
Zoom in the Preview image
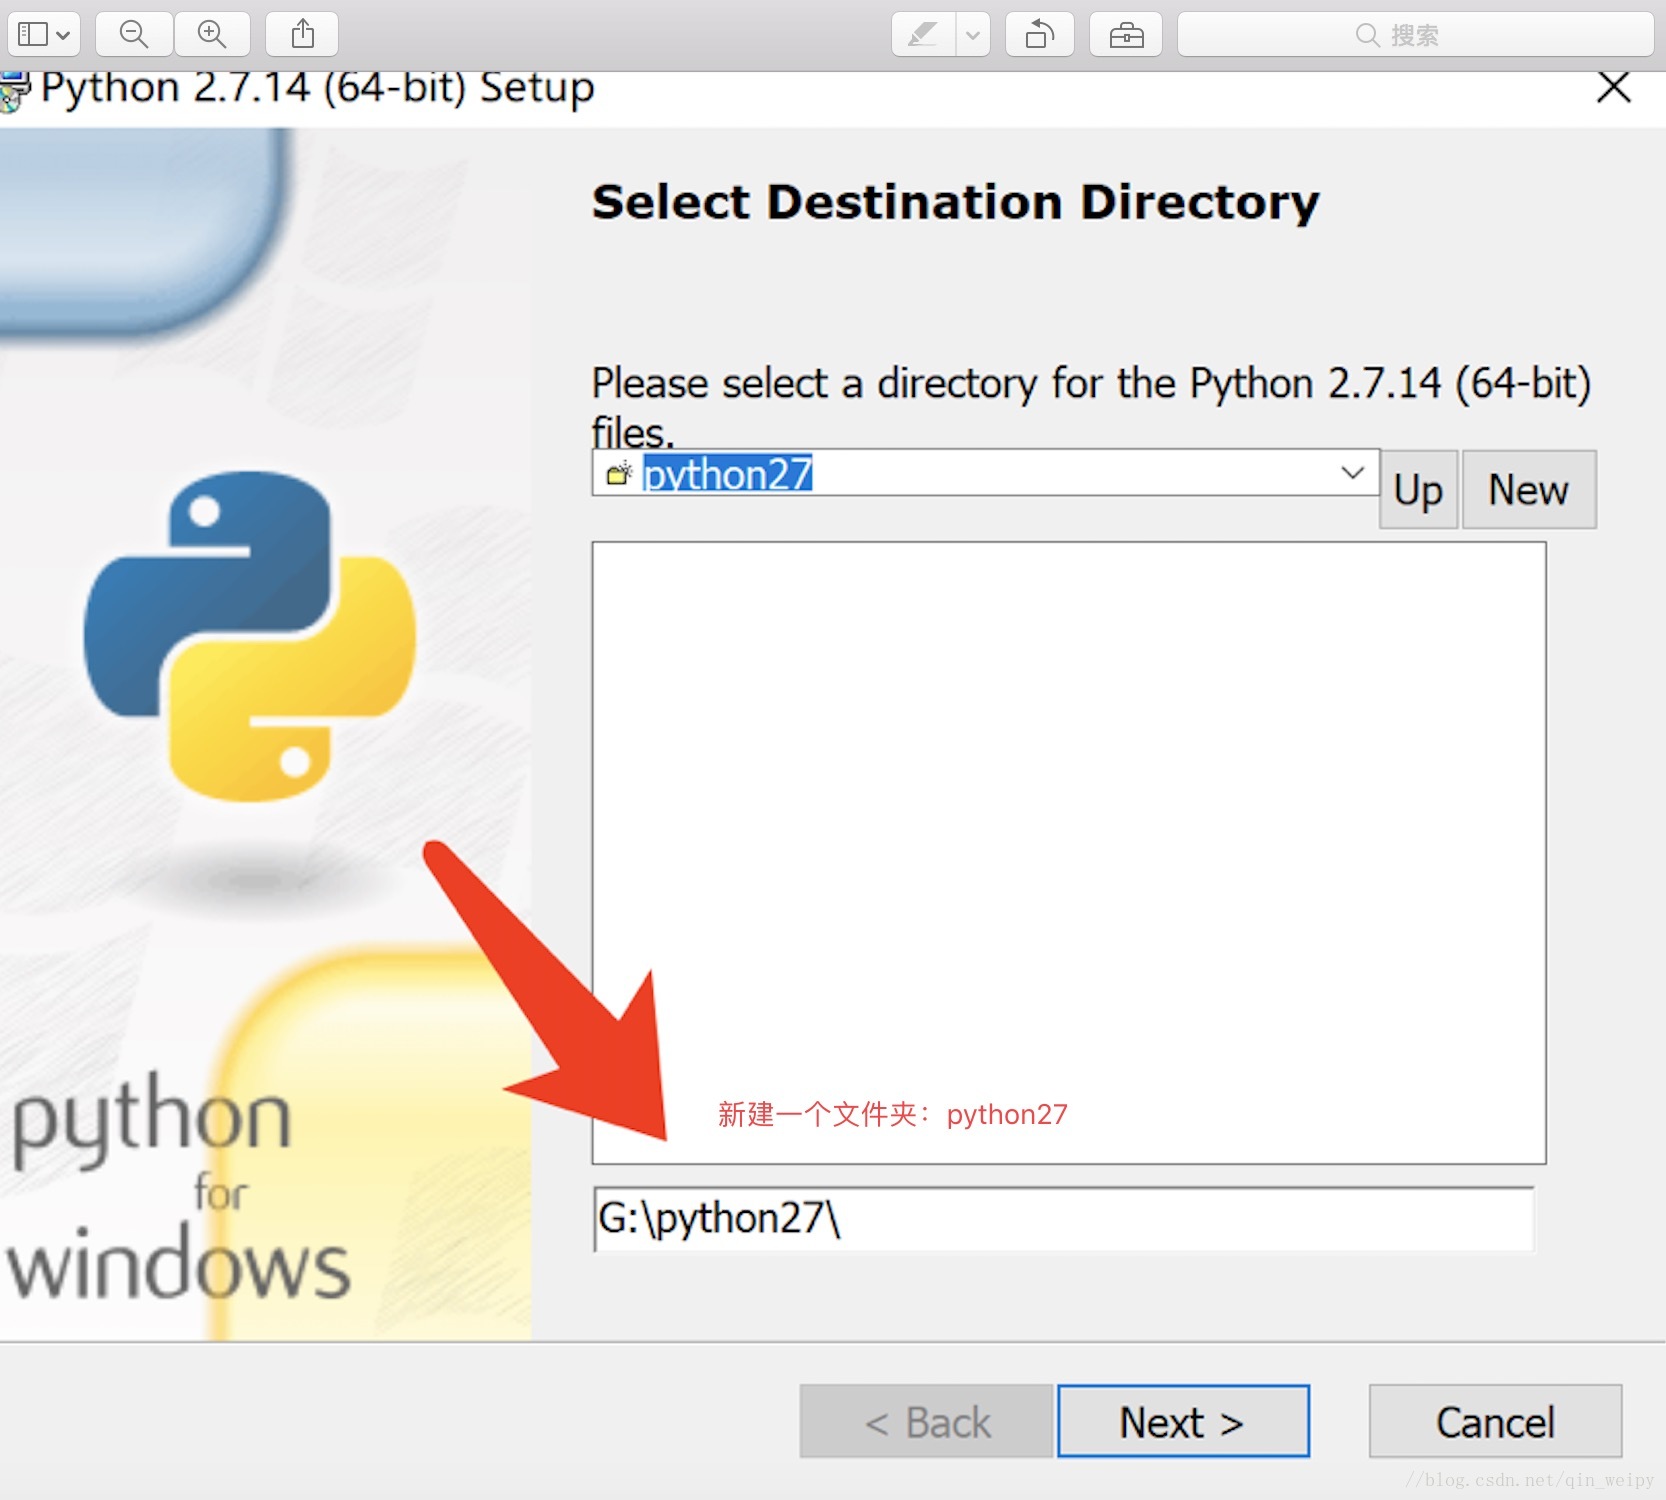(x=212, y=35)
